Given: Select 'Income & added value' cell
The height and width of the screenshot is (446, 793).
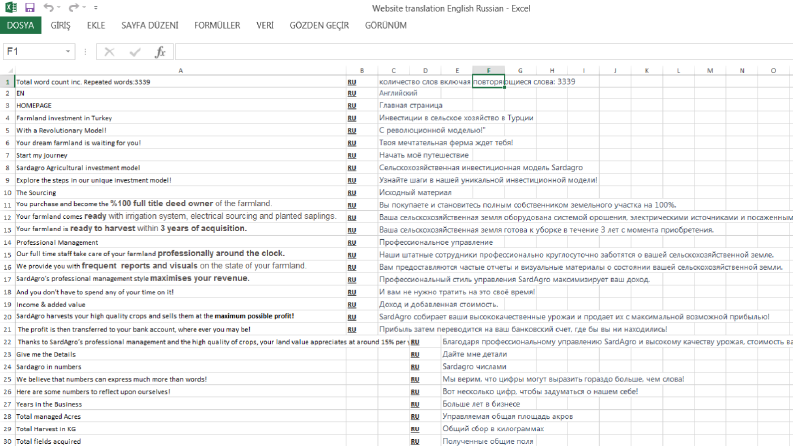Looking at the screenshot, I should (x=181, y=304).
